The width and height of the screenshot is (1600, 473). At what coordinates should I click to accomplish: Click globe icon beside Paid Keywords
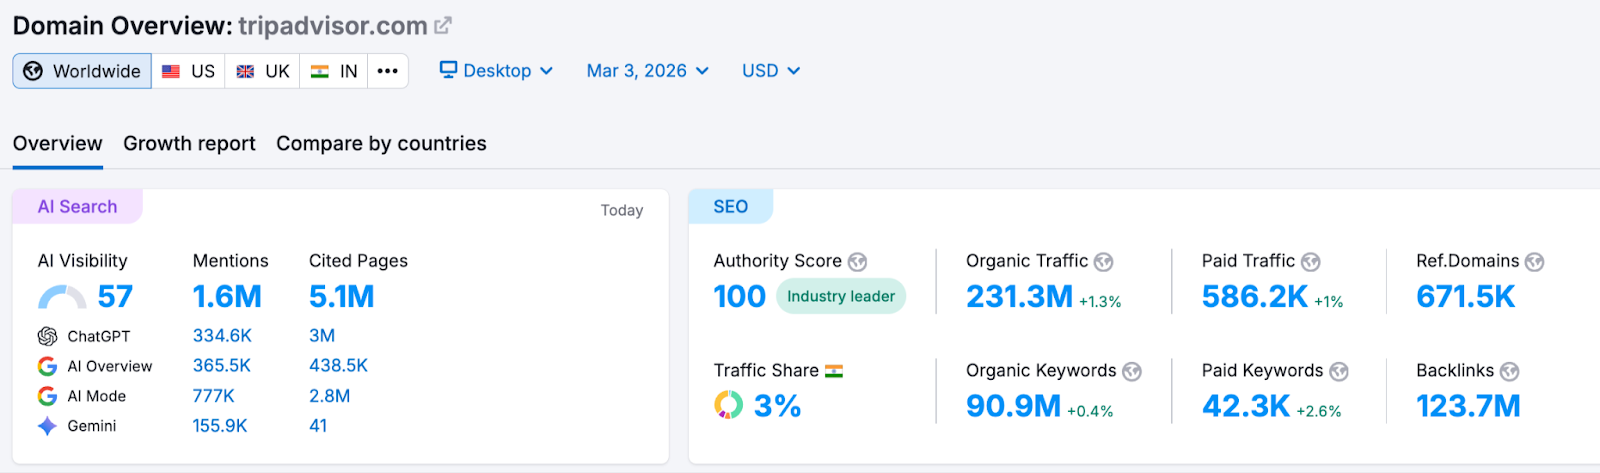pyautogui.click(x=1338, y=372)
